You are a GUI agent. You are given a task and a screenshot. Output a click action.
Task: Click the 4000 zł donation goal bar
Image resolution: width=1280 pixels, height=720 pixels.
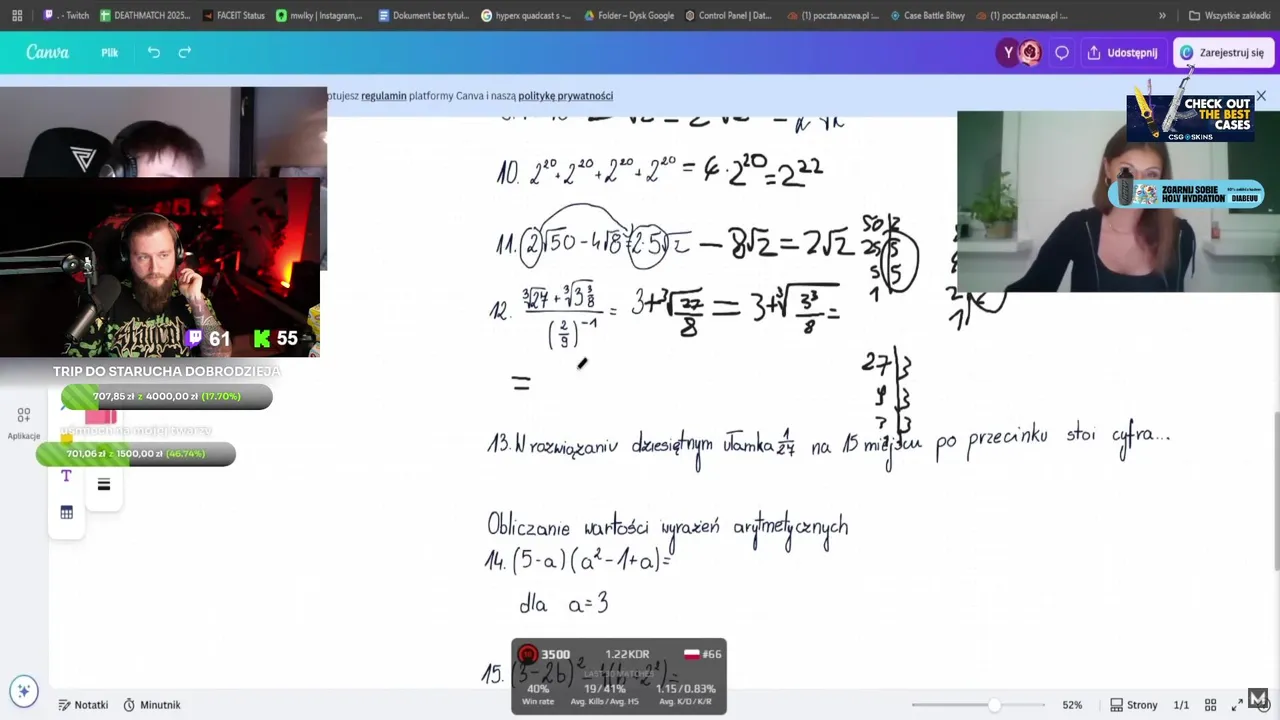[x=166, y=397]
